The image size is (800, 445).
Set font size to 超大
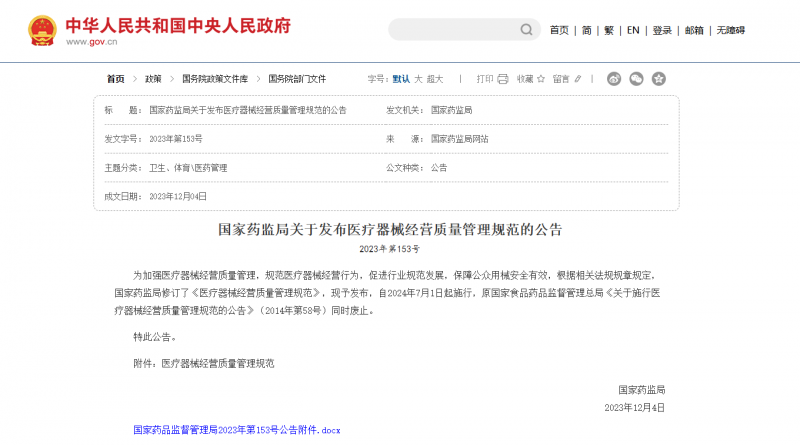(x=435, y=79)
